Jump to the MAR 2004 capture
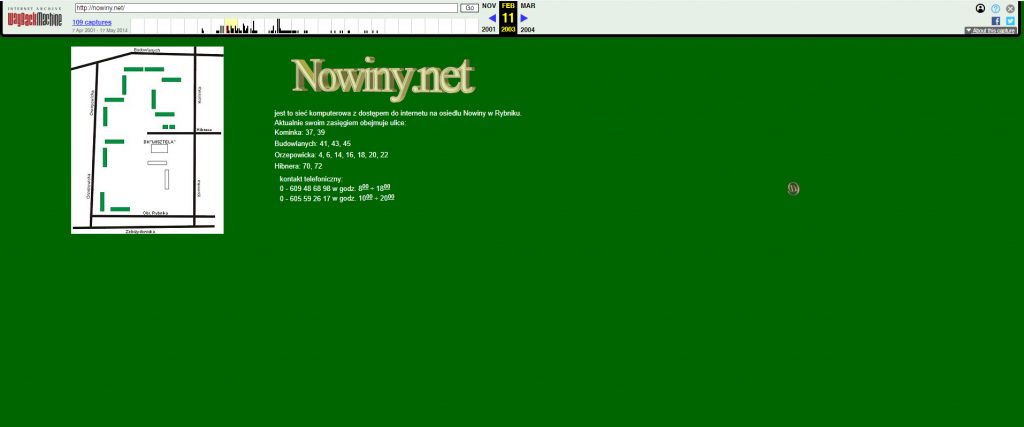Screen dimensions: 1024x427 pyautogui.click(x=528, y=18)
